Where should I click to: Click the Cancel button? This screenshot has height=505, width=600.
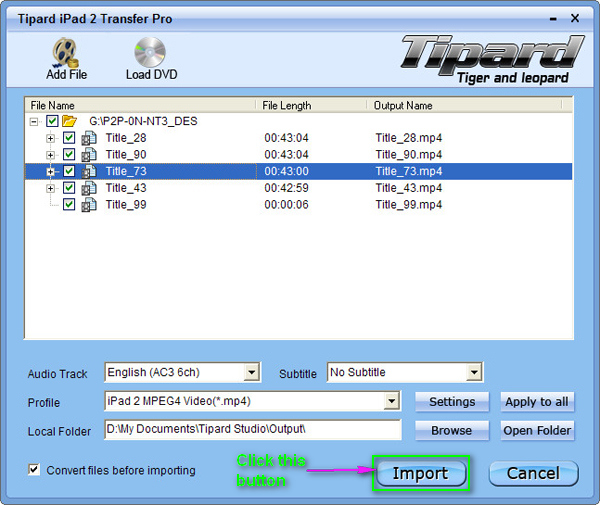(x=533, y=473)
